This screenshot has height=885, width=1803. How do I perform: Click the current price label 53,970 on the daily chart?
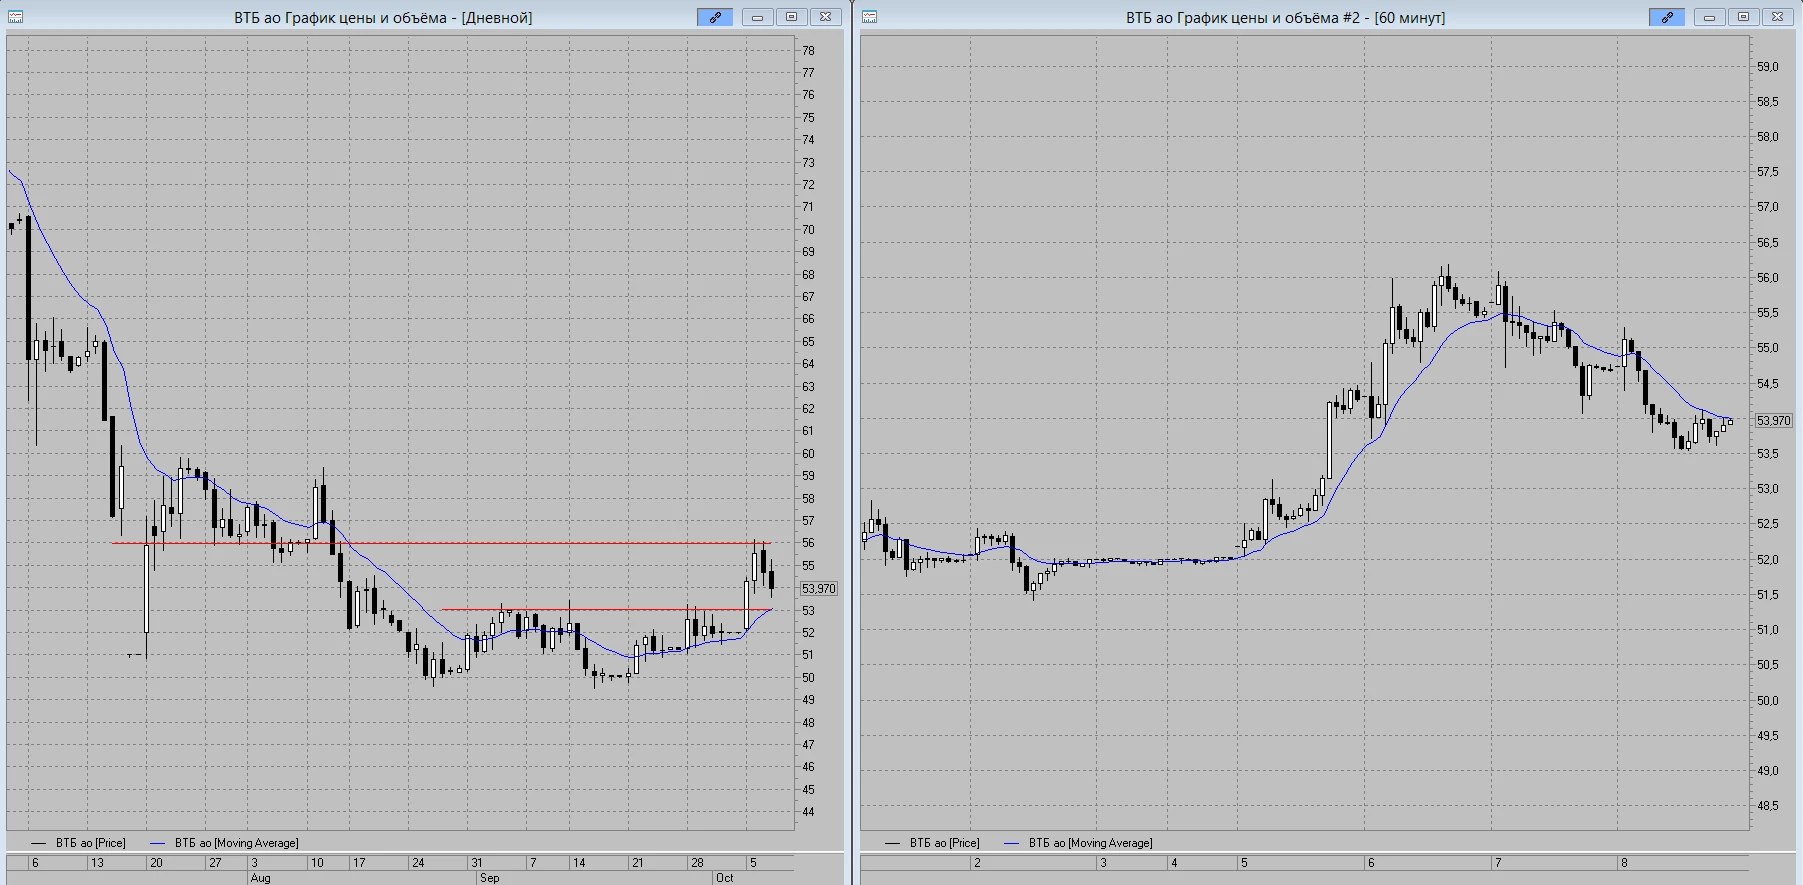coord(819,589)
